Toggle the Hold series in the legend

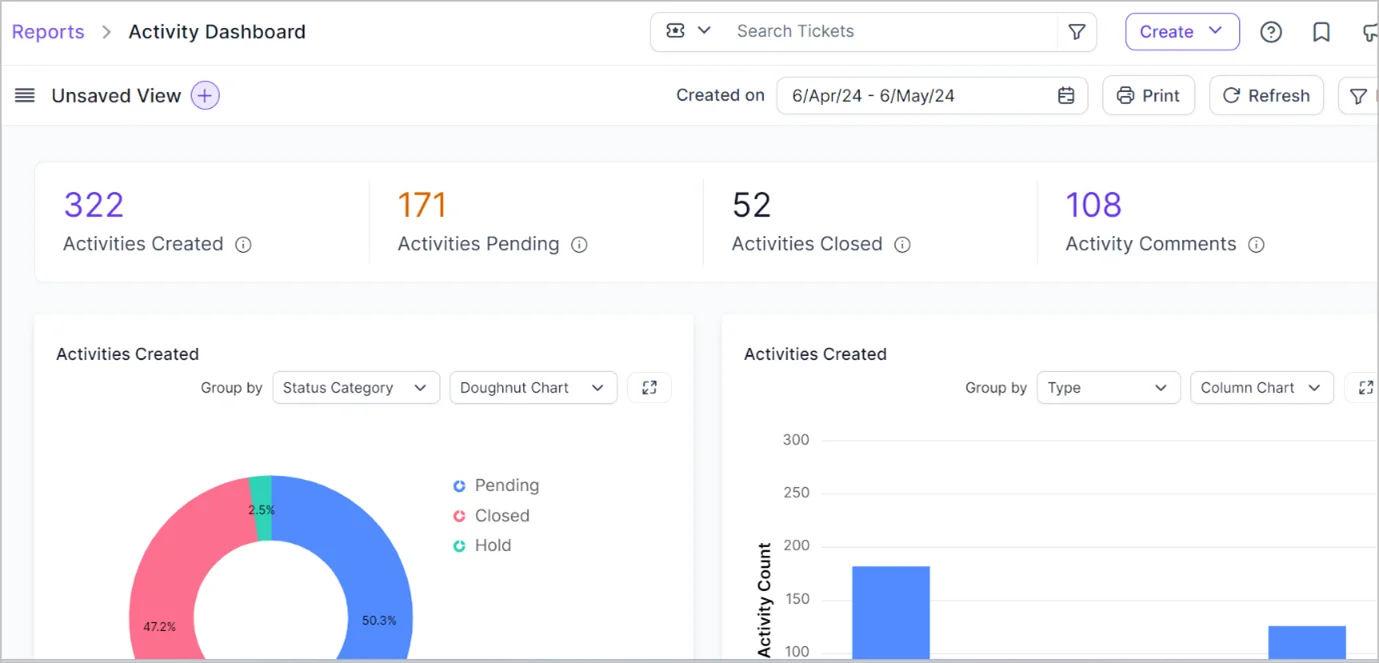pos(483,545)
